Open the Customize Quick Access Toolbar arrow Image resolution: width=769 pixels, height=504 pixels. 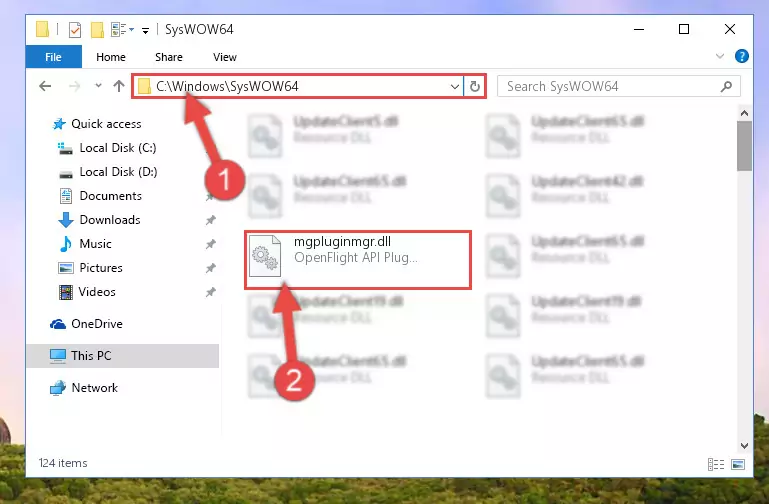point(145,31)
